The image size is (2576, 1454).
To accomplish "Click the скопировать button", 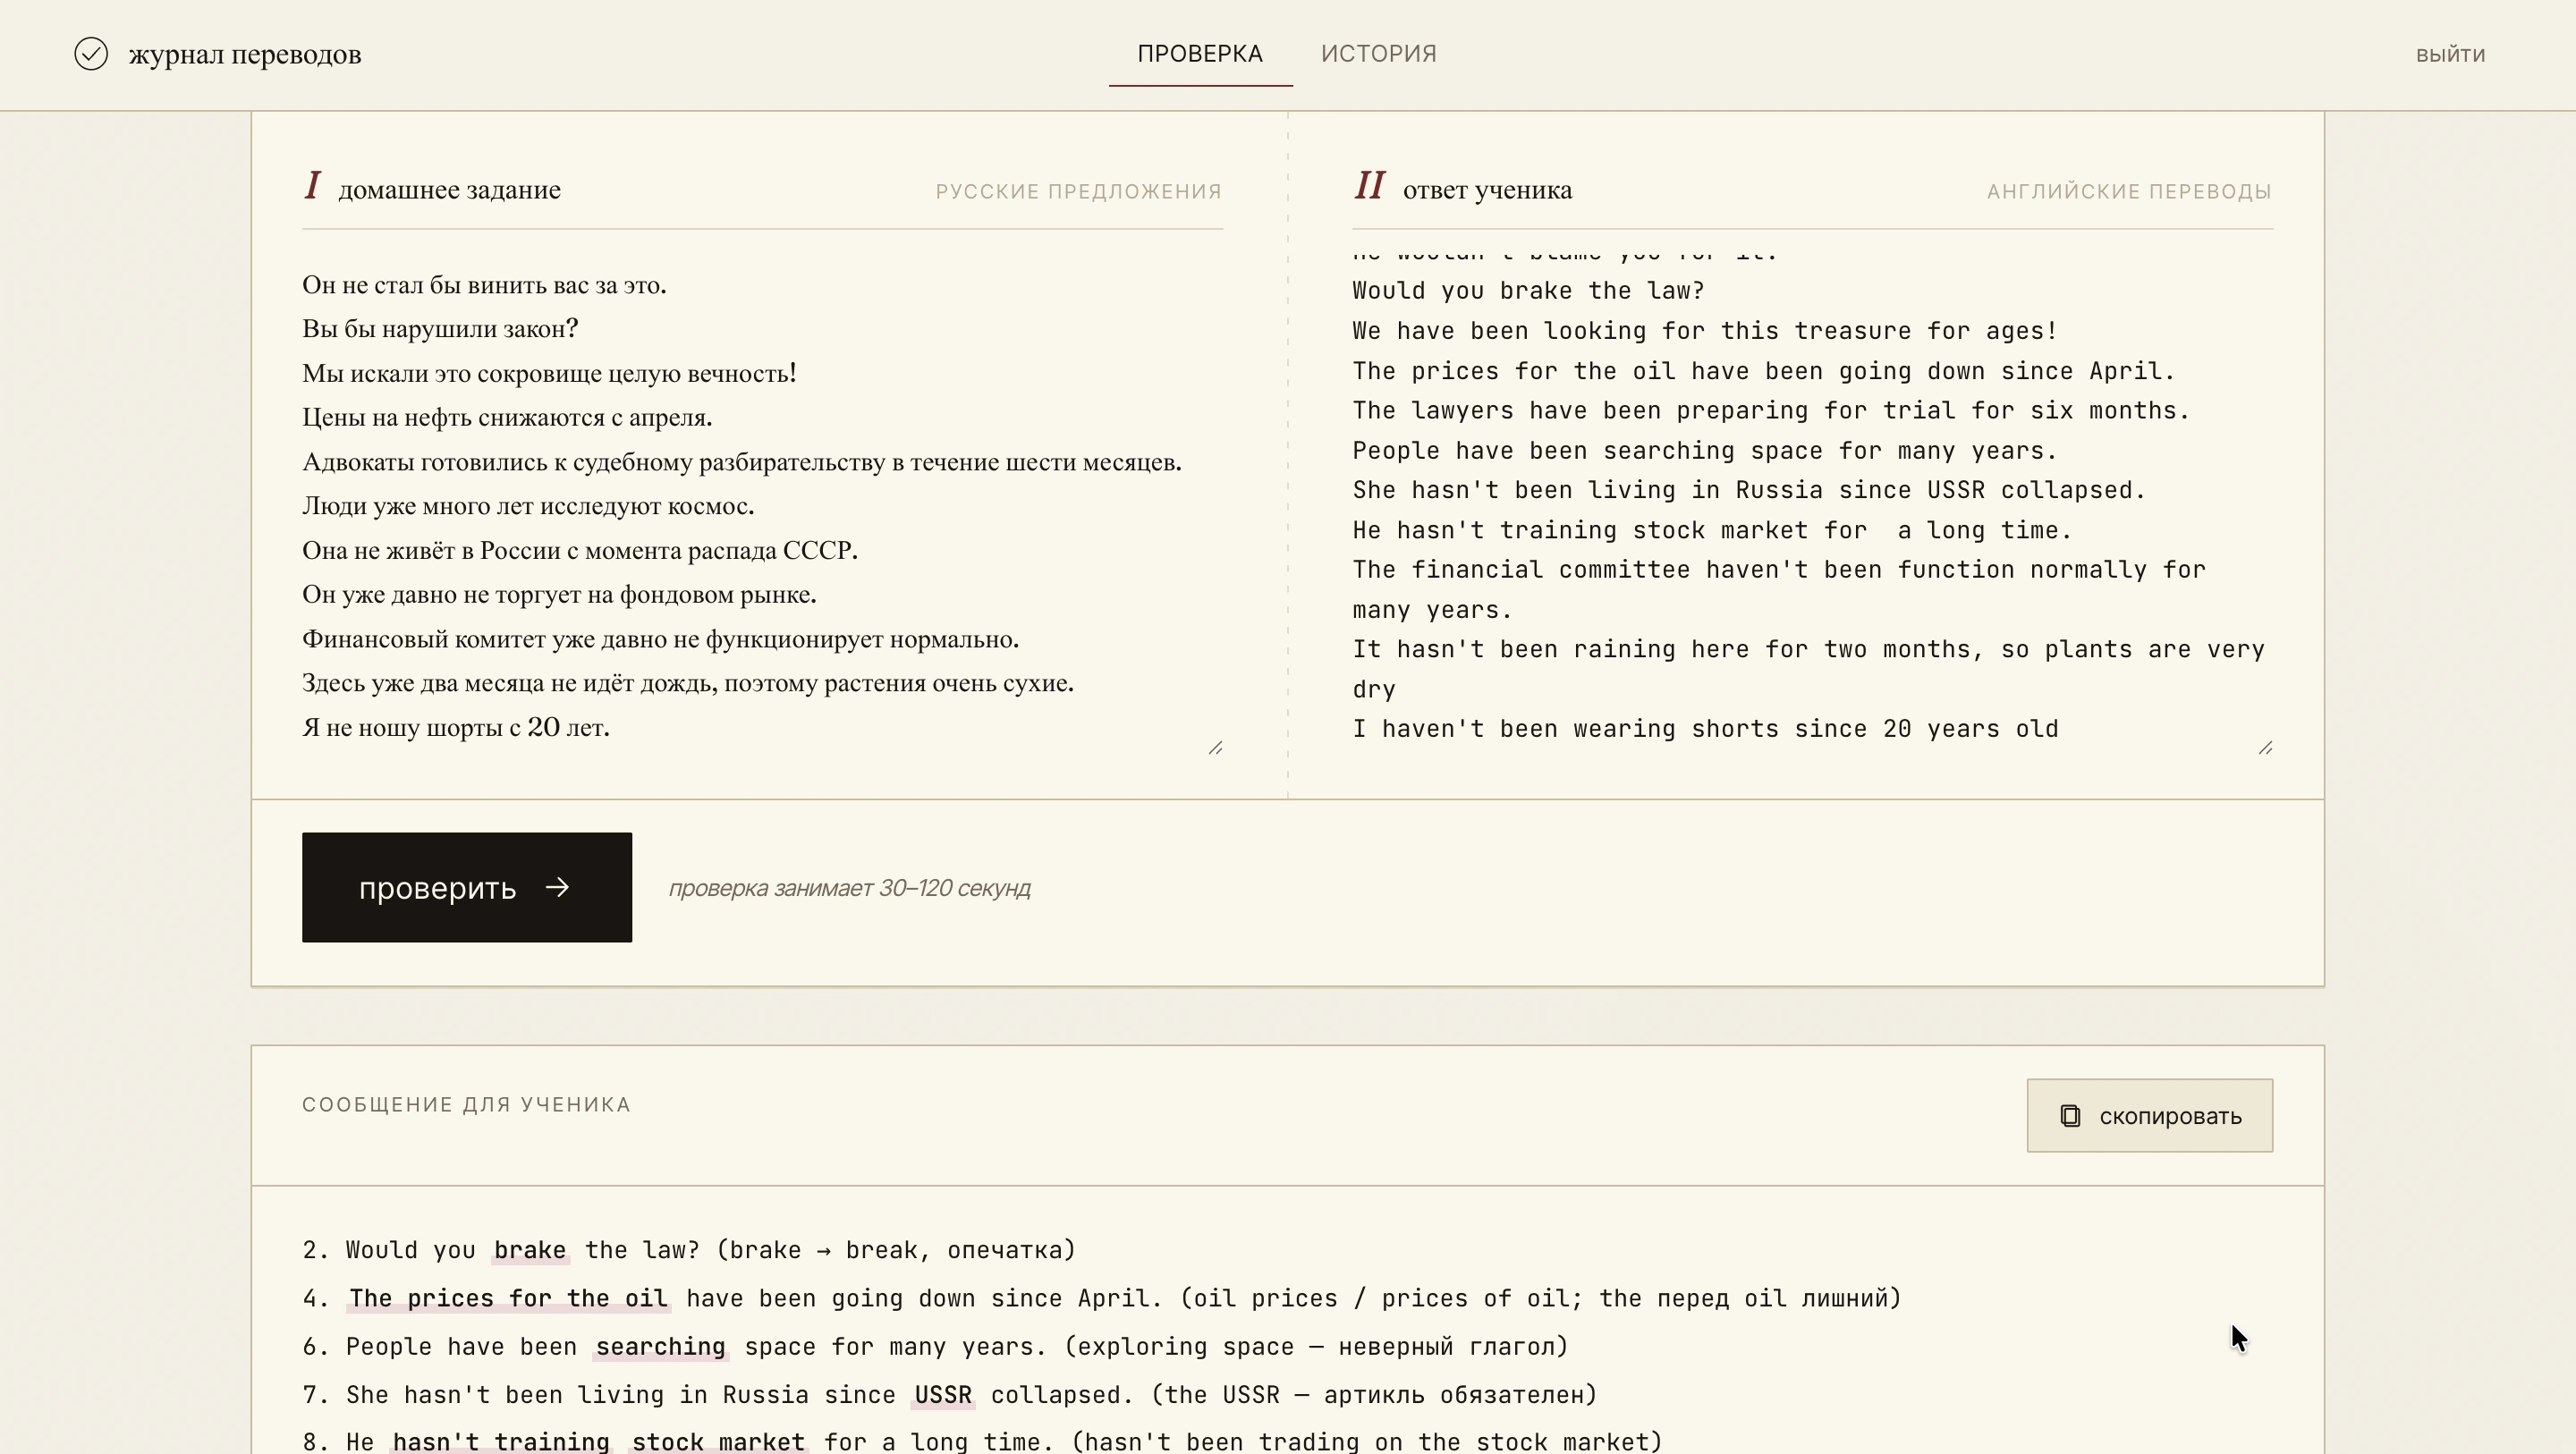I will pos(2149,1115).
